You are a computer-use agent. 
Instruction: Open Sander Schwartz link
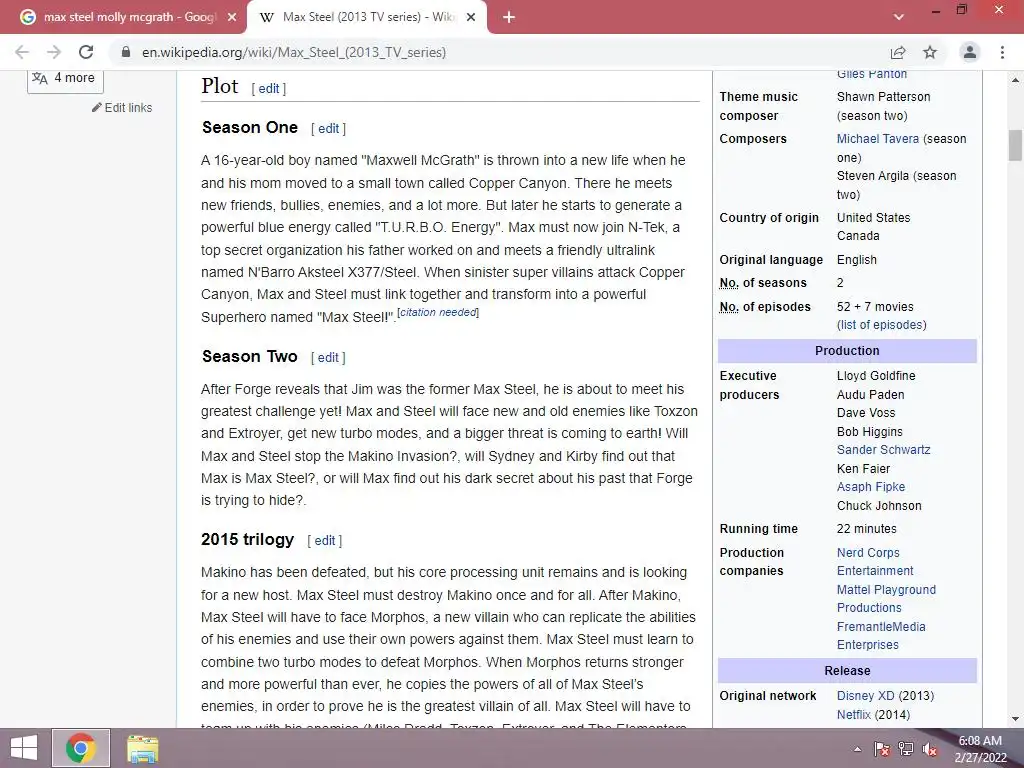[x=884, y=449]
